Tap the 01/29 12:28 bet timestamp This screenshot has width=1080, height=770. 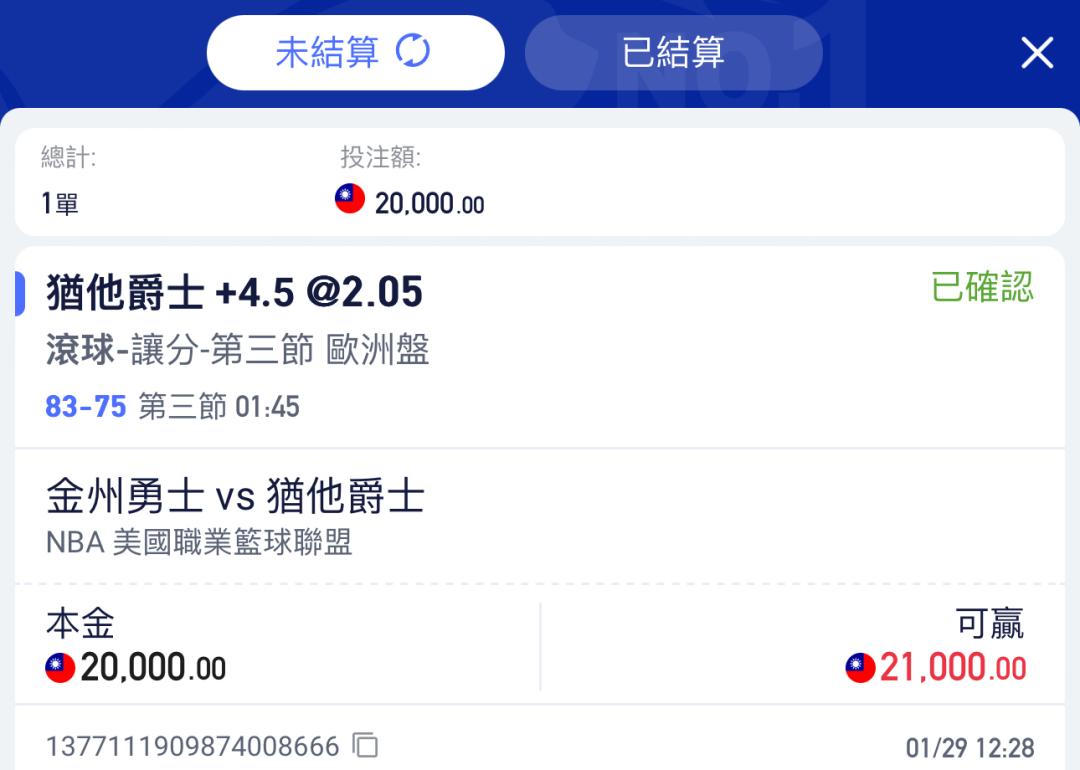[x=970, y=748]
